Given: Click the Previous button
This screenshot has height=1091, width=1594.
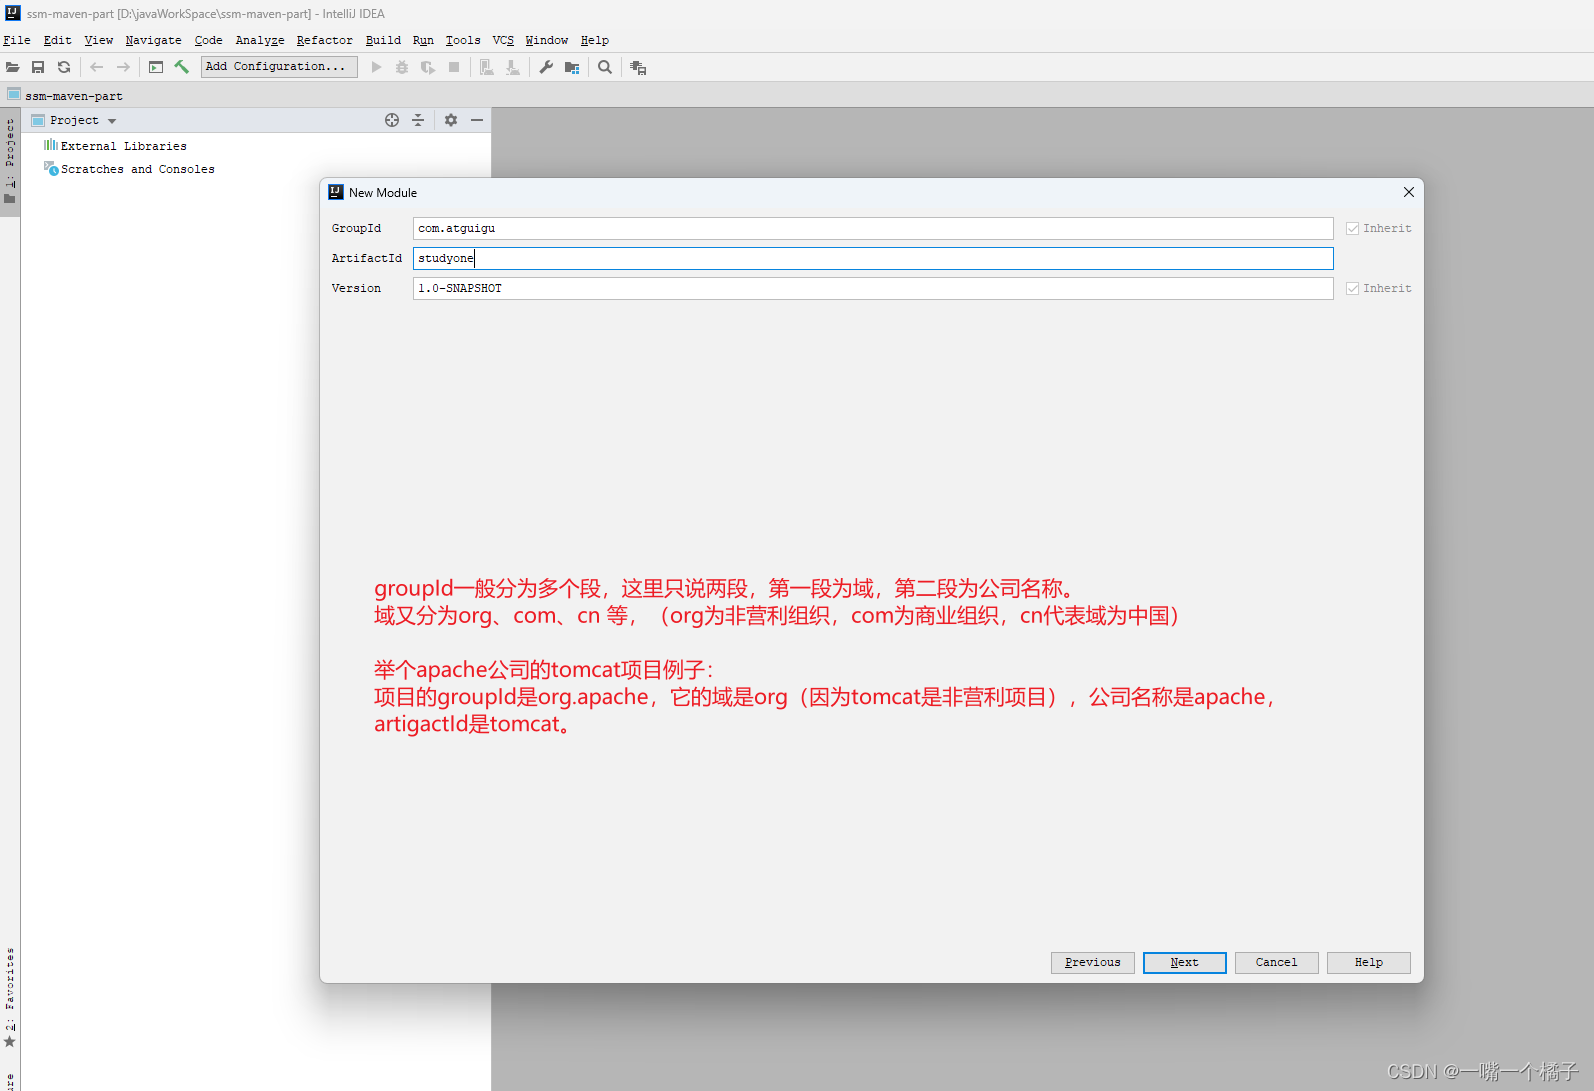Looking at the screenshot, I should 1092,962.
